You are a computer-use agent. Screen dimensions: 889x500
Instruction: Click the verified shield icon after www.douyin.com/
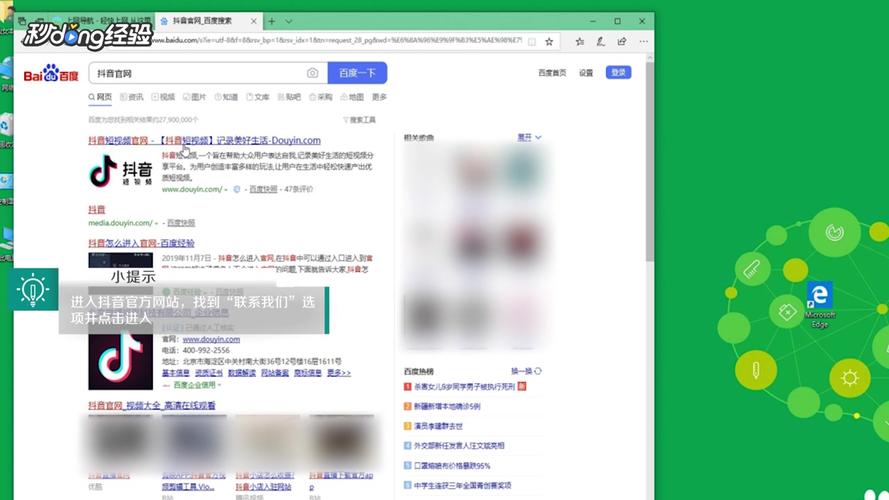(237, 189)
